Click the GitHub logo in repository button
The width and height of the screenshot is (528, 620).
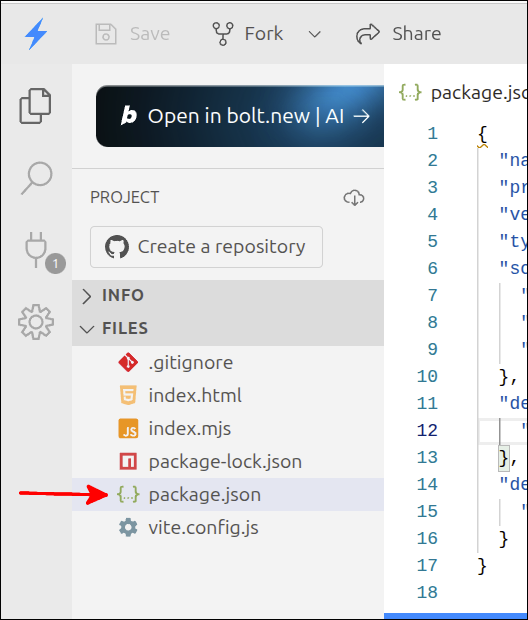[x=117, y=247]
